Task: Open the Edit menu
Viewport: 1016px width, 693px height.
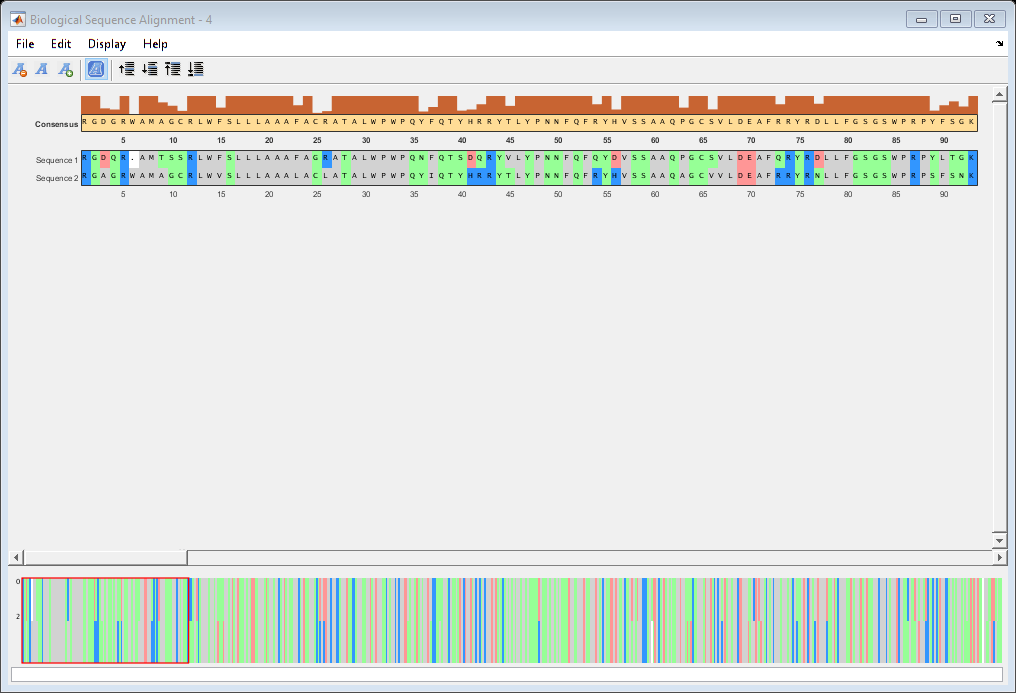Action: (61, 44)
